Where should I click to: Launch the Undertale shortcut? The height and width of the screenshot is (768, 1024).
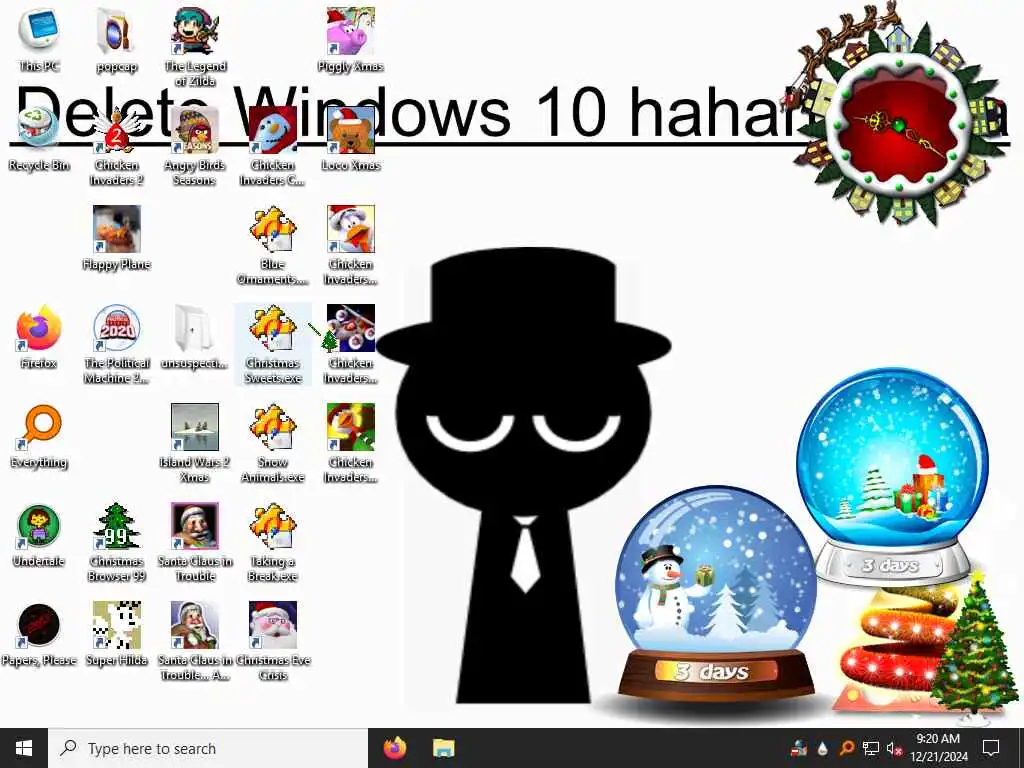[x=39, y=536]
